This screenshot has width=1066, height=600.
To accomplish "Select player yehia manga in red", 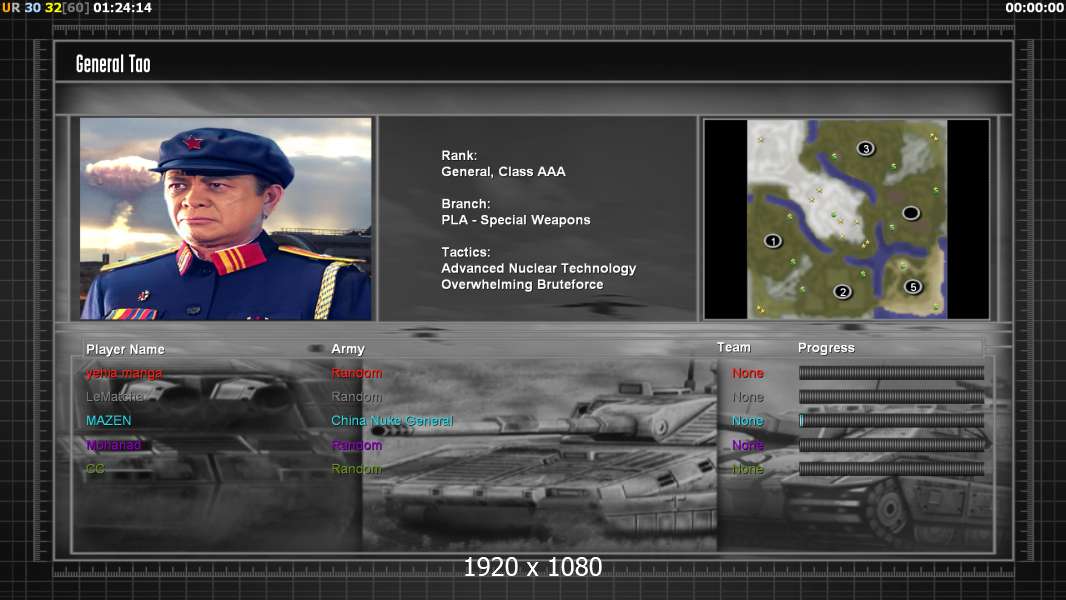I will [x=124, y=373].
